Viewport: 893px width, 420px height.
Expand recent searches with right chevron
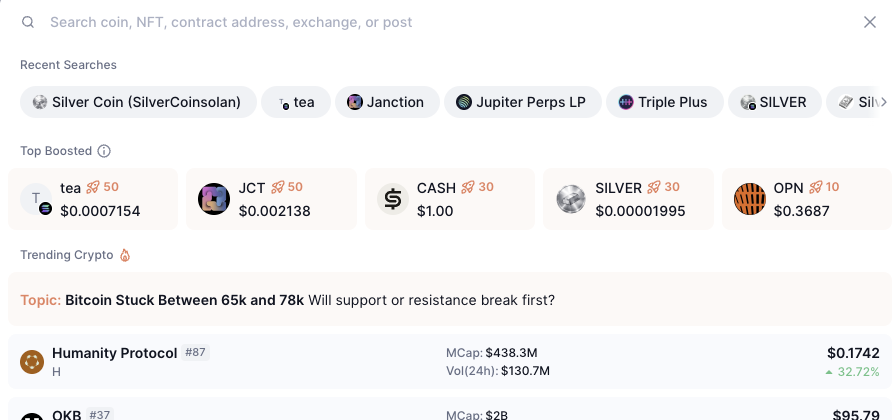pos(883,102)
